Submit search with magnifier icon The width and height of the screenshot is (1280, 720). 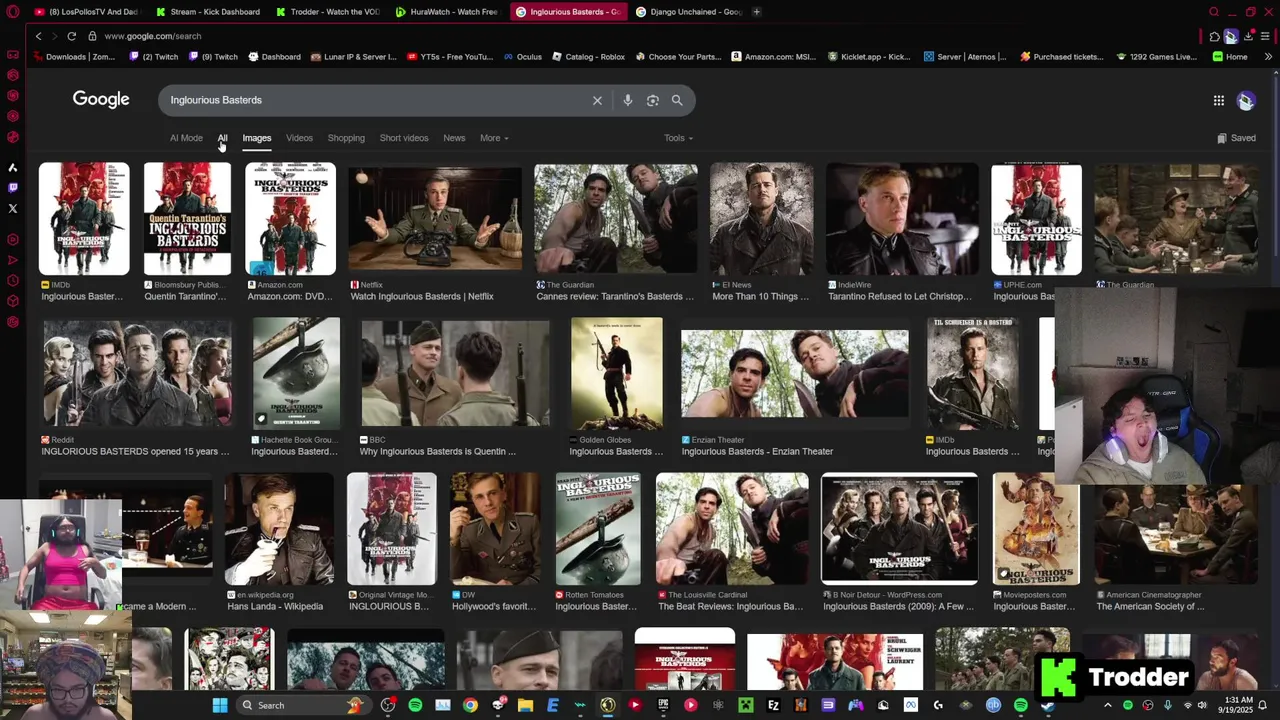677,100
